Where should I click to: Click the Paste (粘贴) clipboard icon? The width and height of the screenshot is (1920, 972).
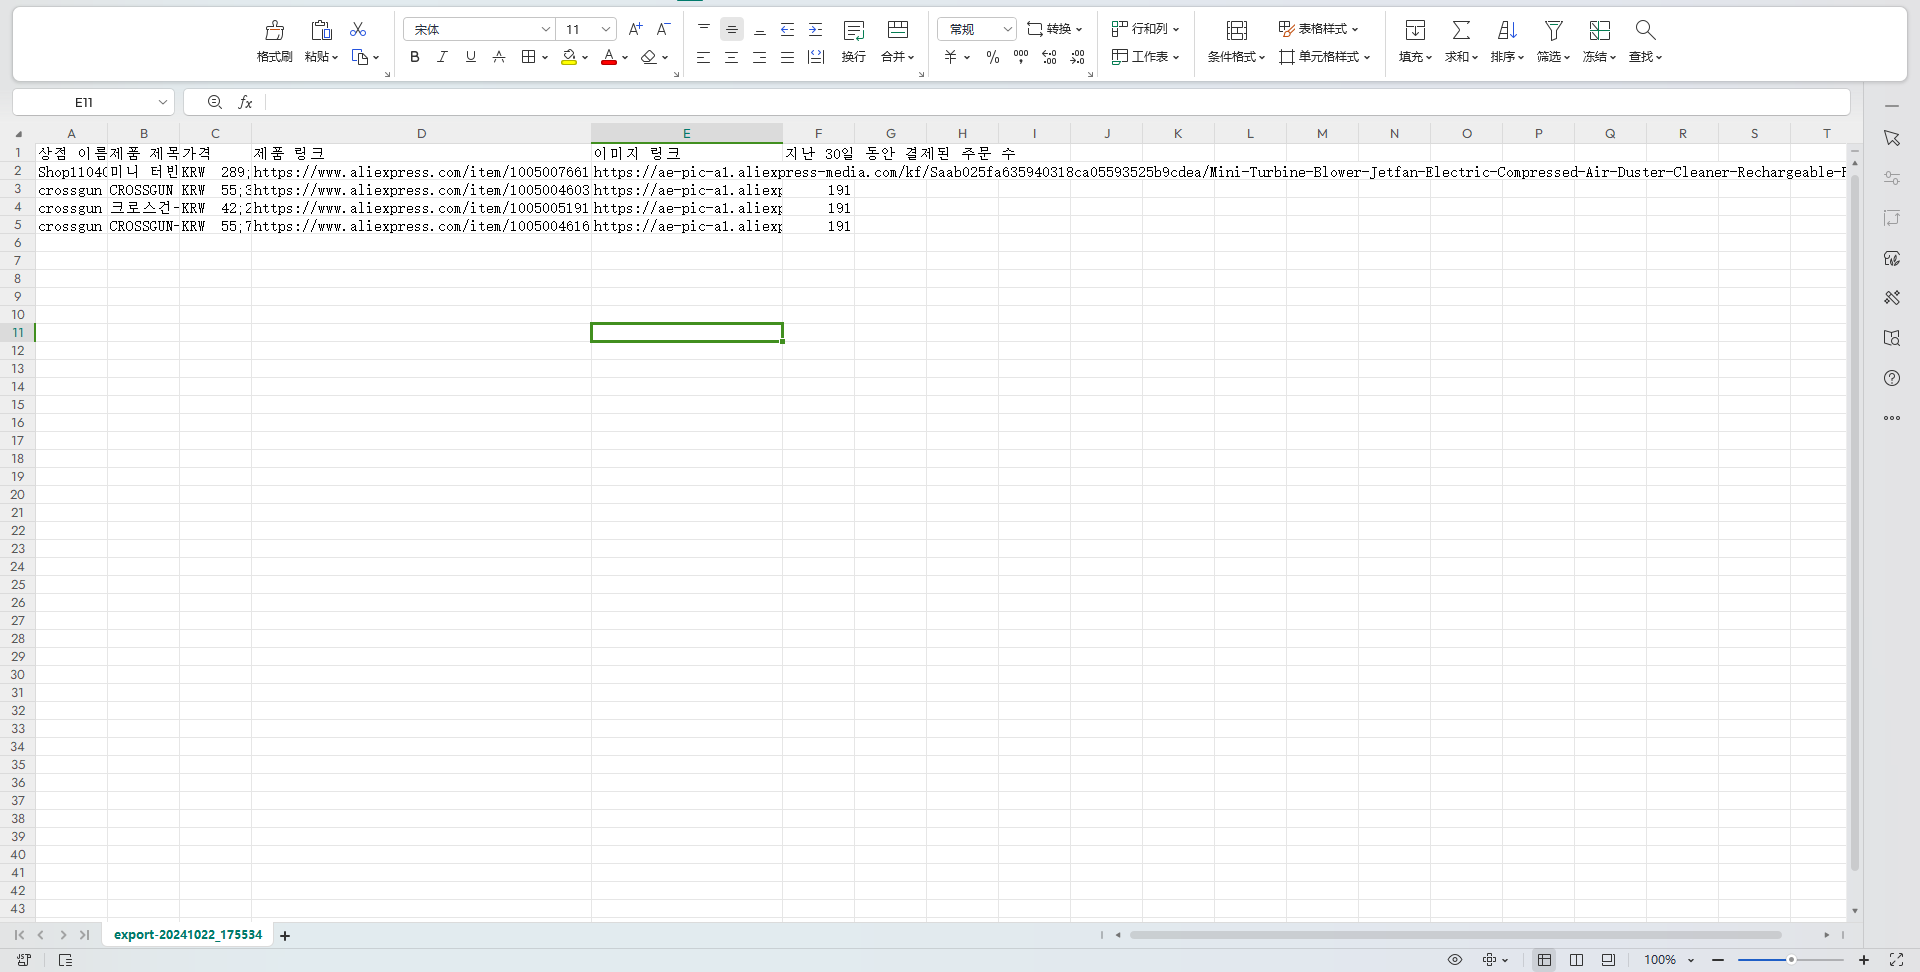click(x=320, y=30)
